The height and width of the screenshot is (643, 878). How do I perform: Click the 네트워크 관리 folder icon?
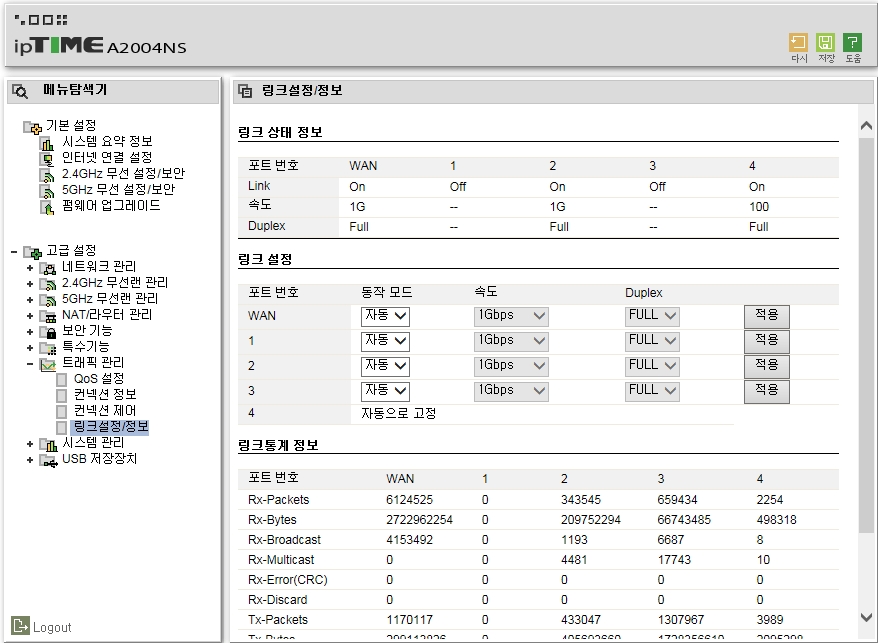tap(48, 268)
